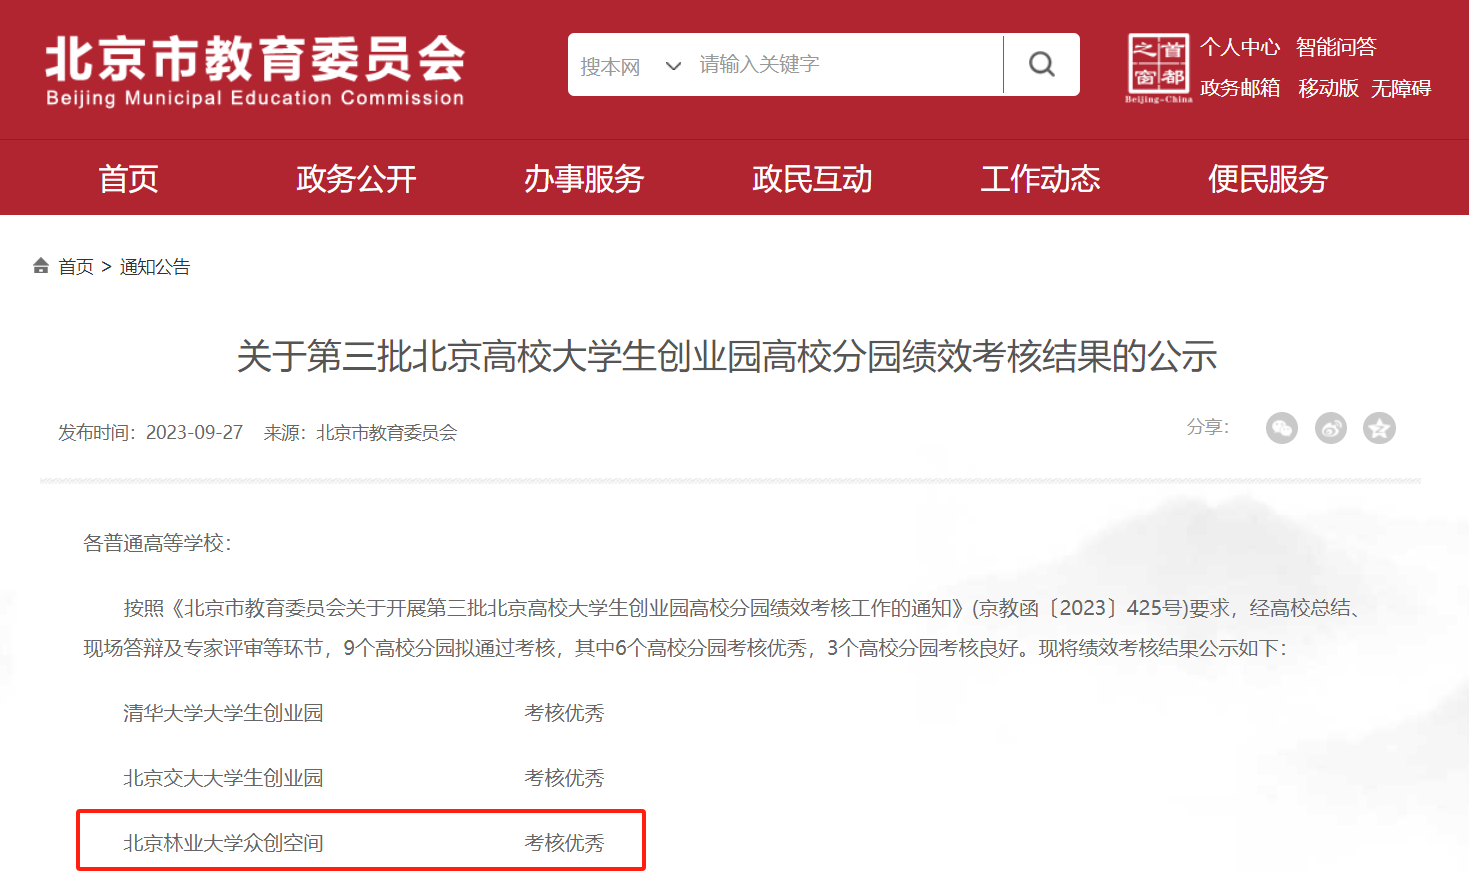Click the search magnifier icon
The image size is (1469, 872).
click(1041, 64)
